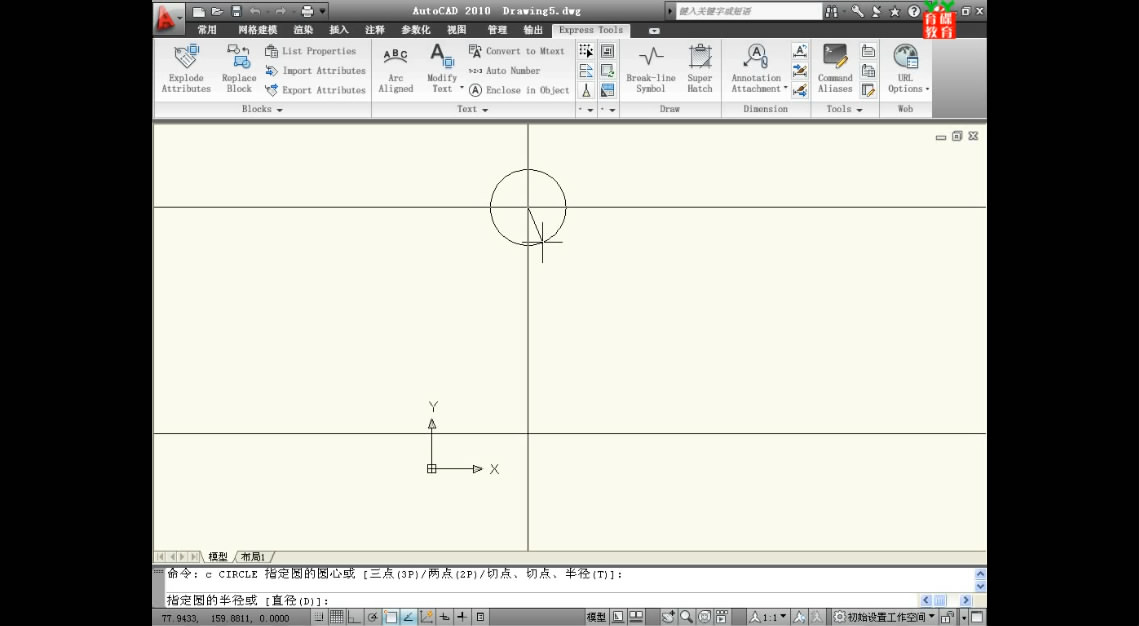
Task: Click Convert to Mtext button
Action: pos(516,51)
